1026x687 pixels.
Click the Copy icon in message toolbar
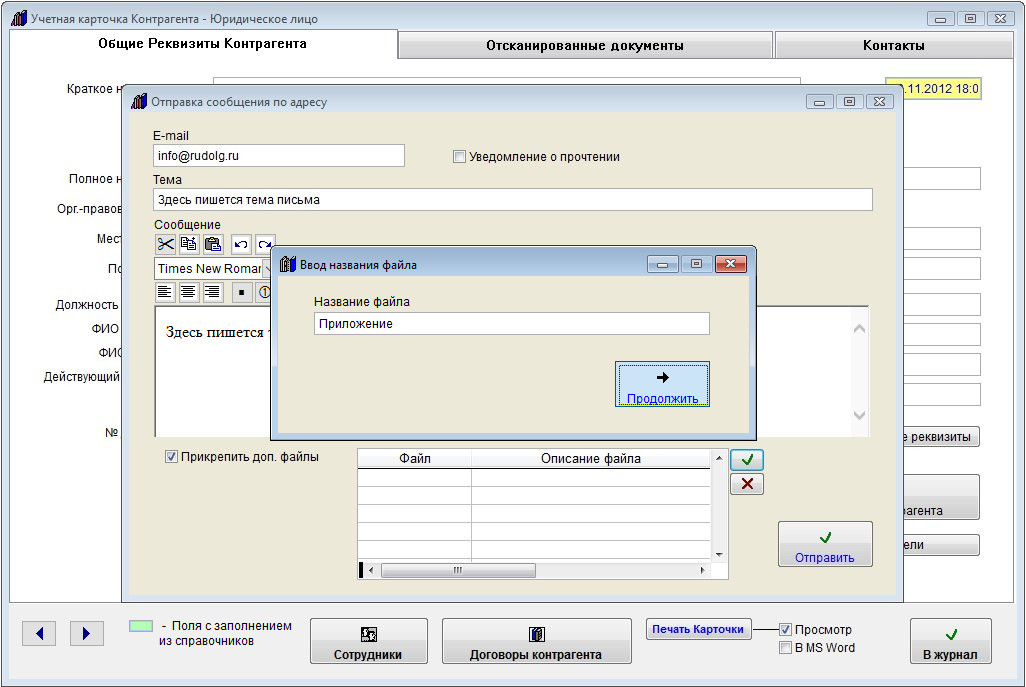[x=189, y=244]
